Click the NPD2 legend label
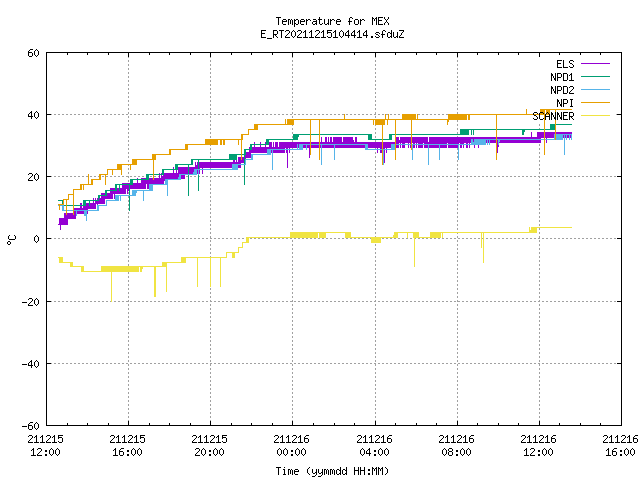Viewport: 640px width, 480px height. coord(562,90)
